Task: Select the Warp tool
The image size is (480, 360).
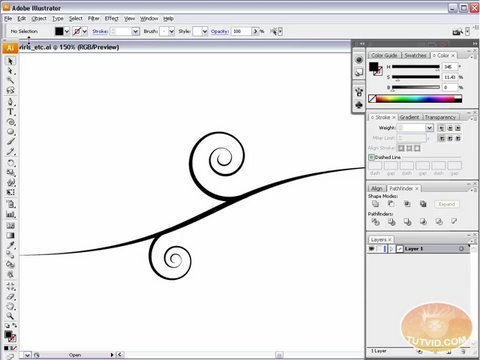Action: [10, 182]
